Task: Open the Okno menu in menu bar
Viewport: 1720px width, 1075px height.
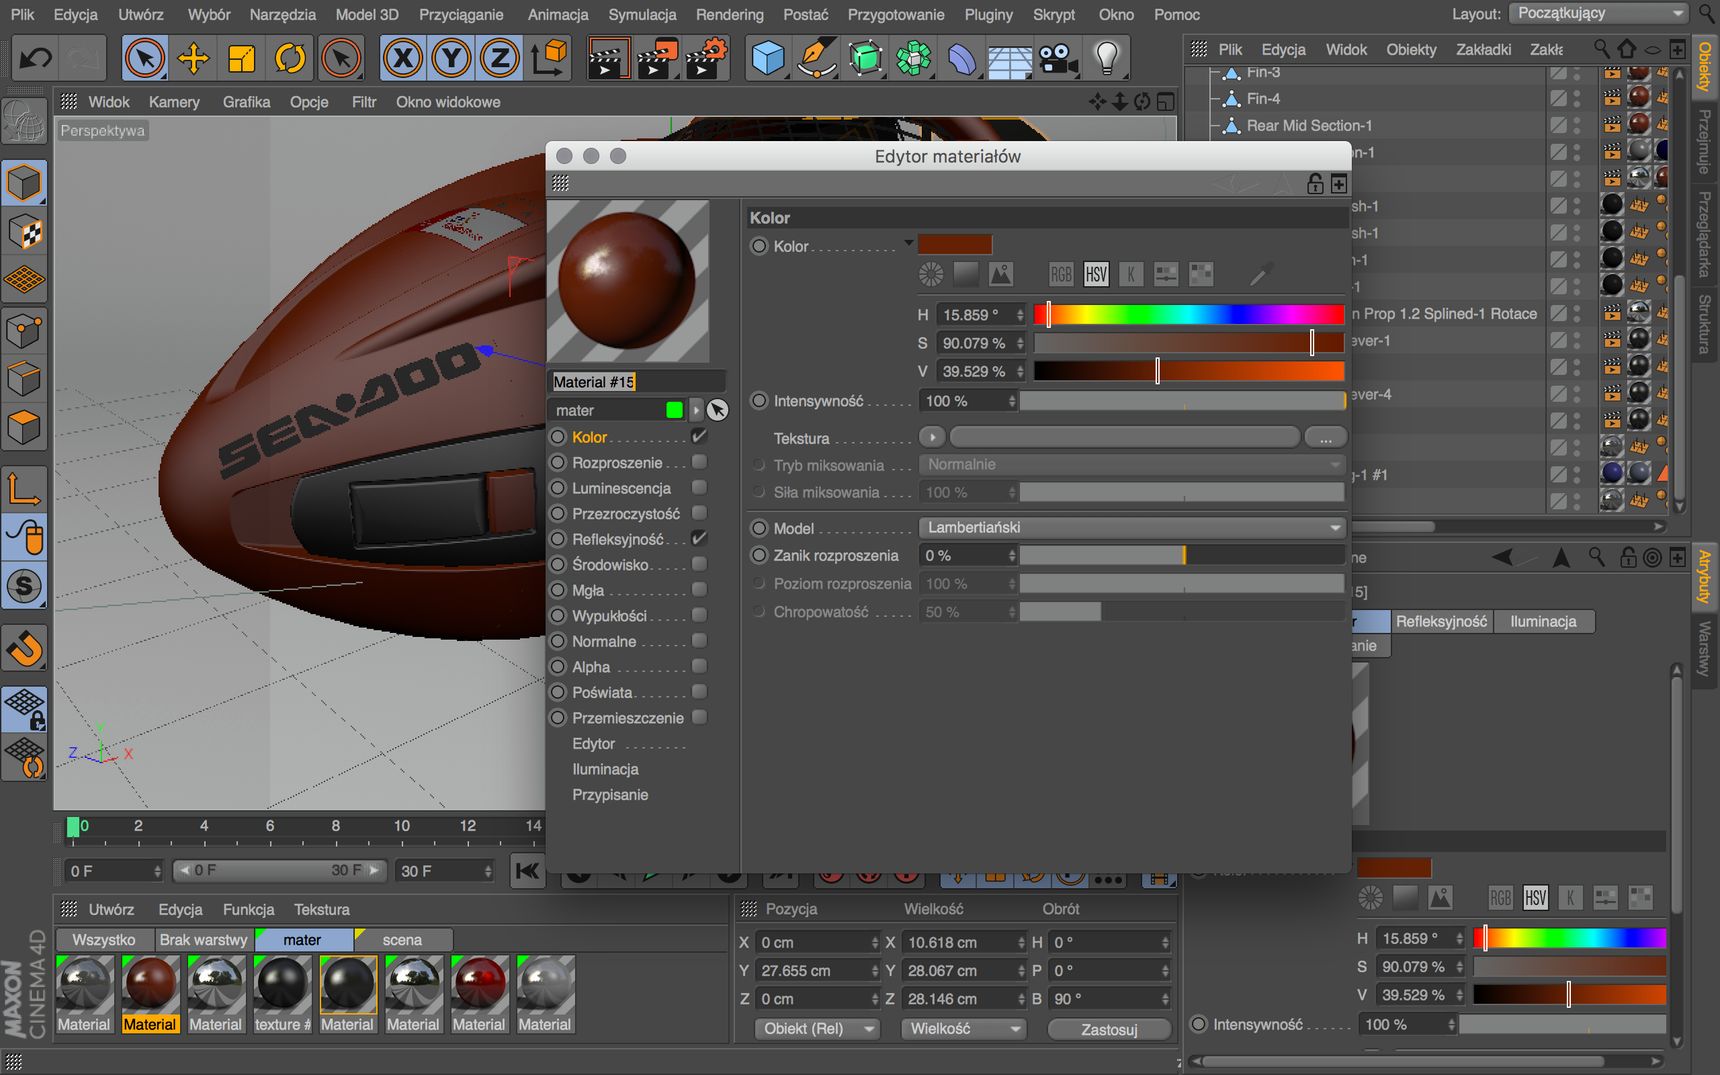Action: click(x=1116, y=14)
